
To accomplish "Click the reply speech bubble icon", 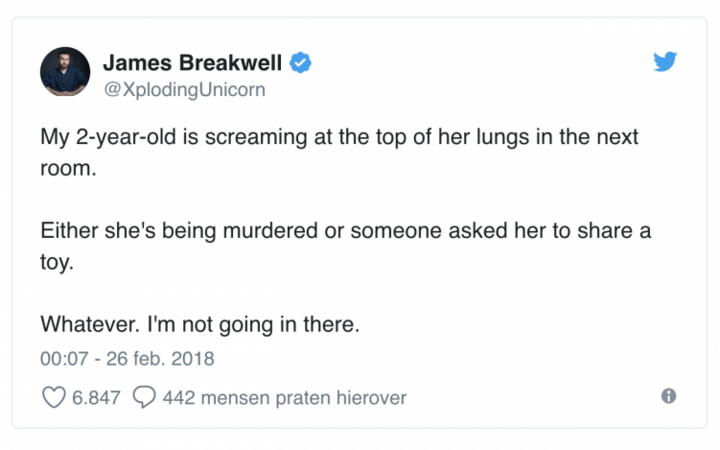I will coord(144,397).
